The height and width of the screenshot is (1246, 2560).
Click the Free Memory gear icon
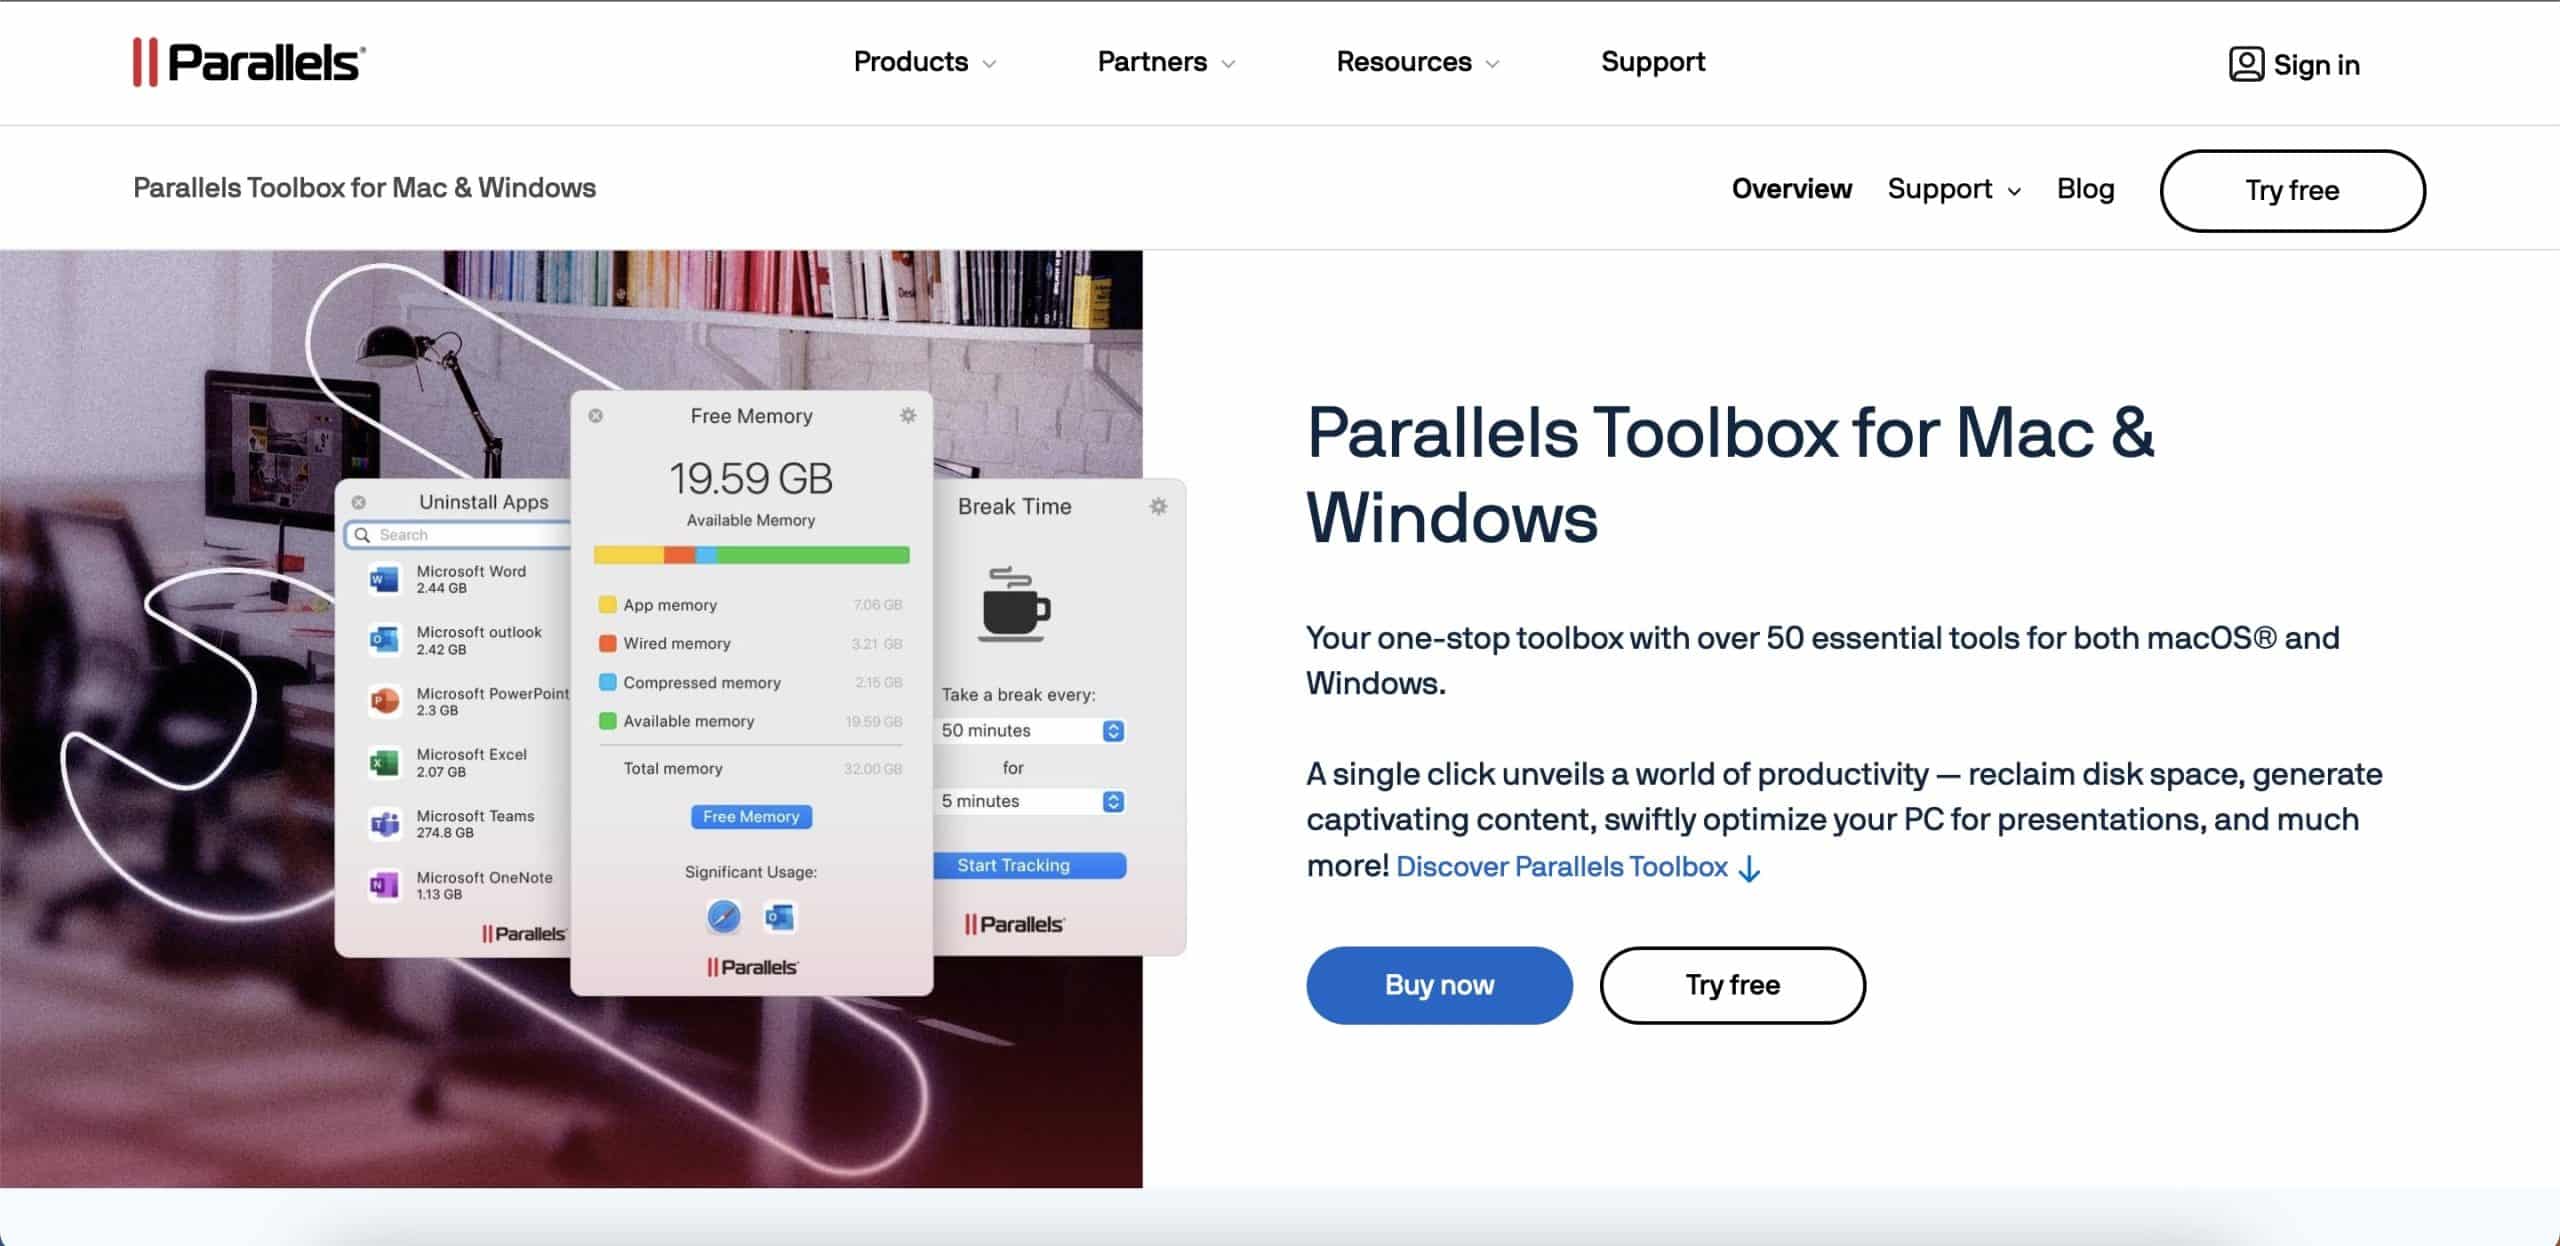907,415
